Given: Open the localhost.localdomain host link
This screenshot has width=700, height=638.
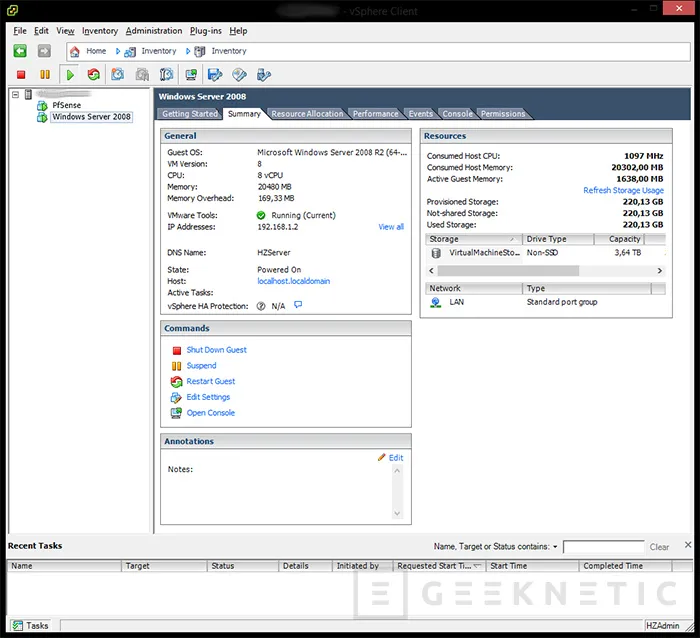Looking at the screenshot, I should tap(294, 281).
